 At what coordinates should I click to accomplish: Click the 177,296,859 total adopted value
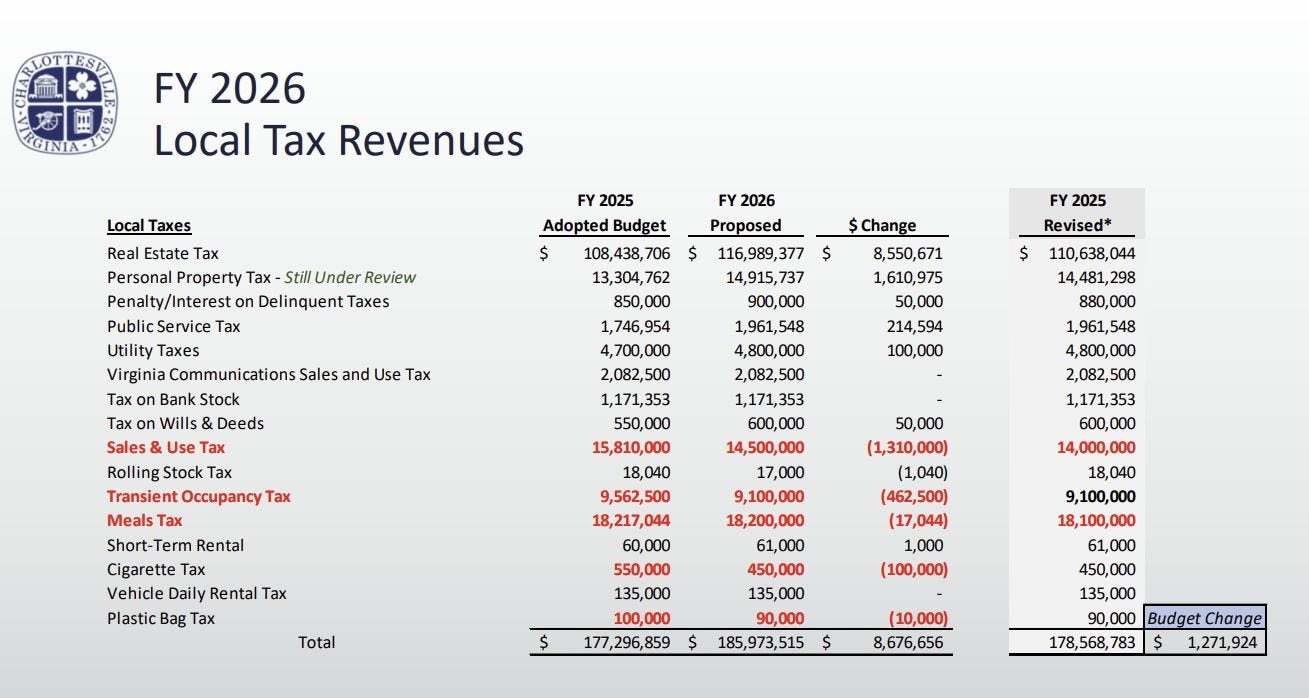[x=627, y=642]
